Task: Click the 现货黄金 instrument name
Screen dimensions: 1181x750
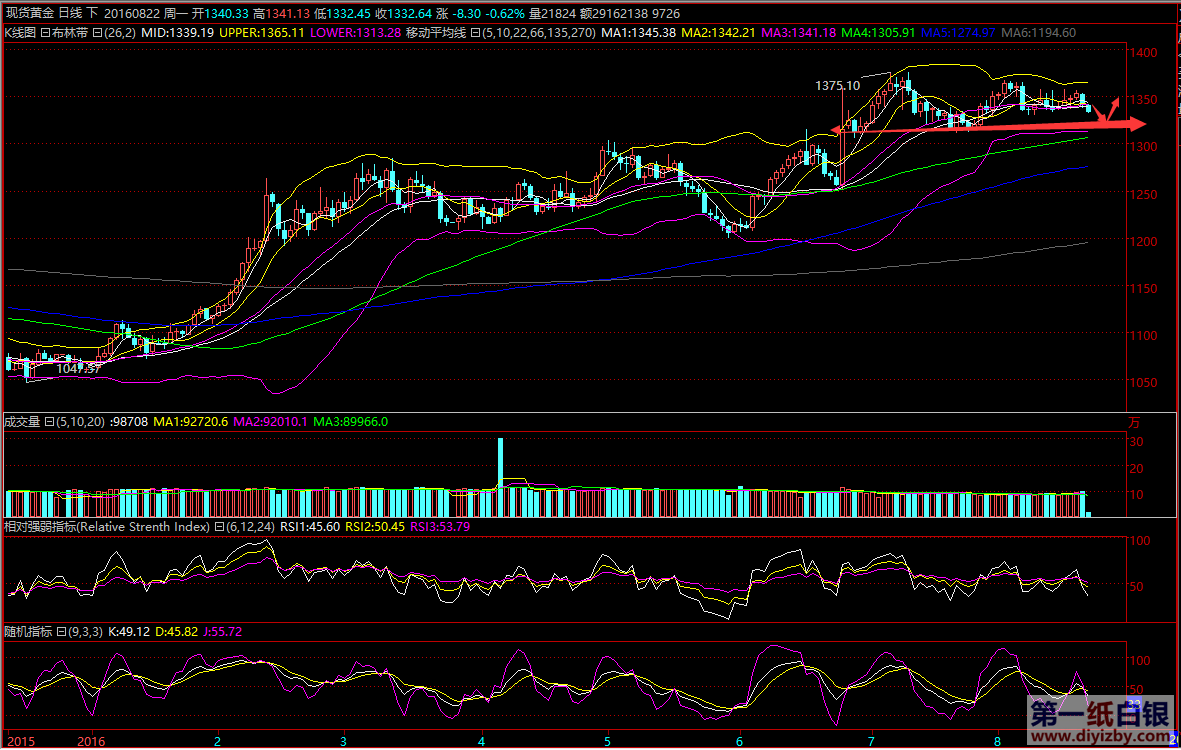Action: click(29, 13)
